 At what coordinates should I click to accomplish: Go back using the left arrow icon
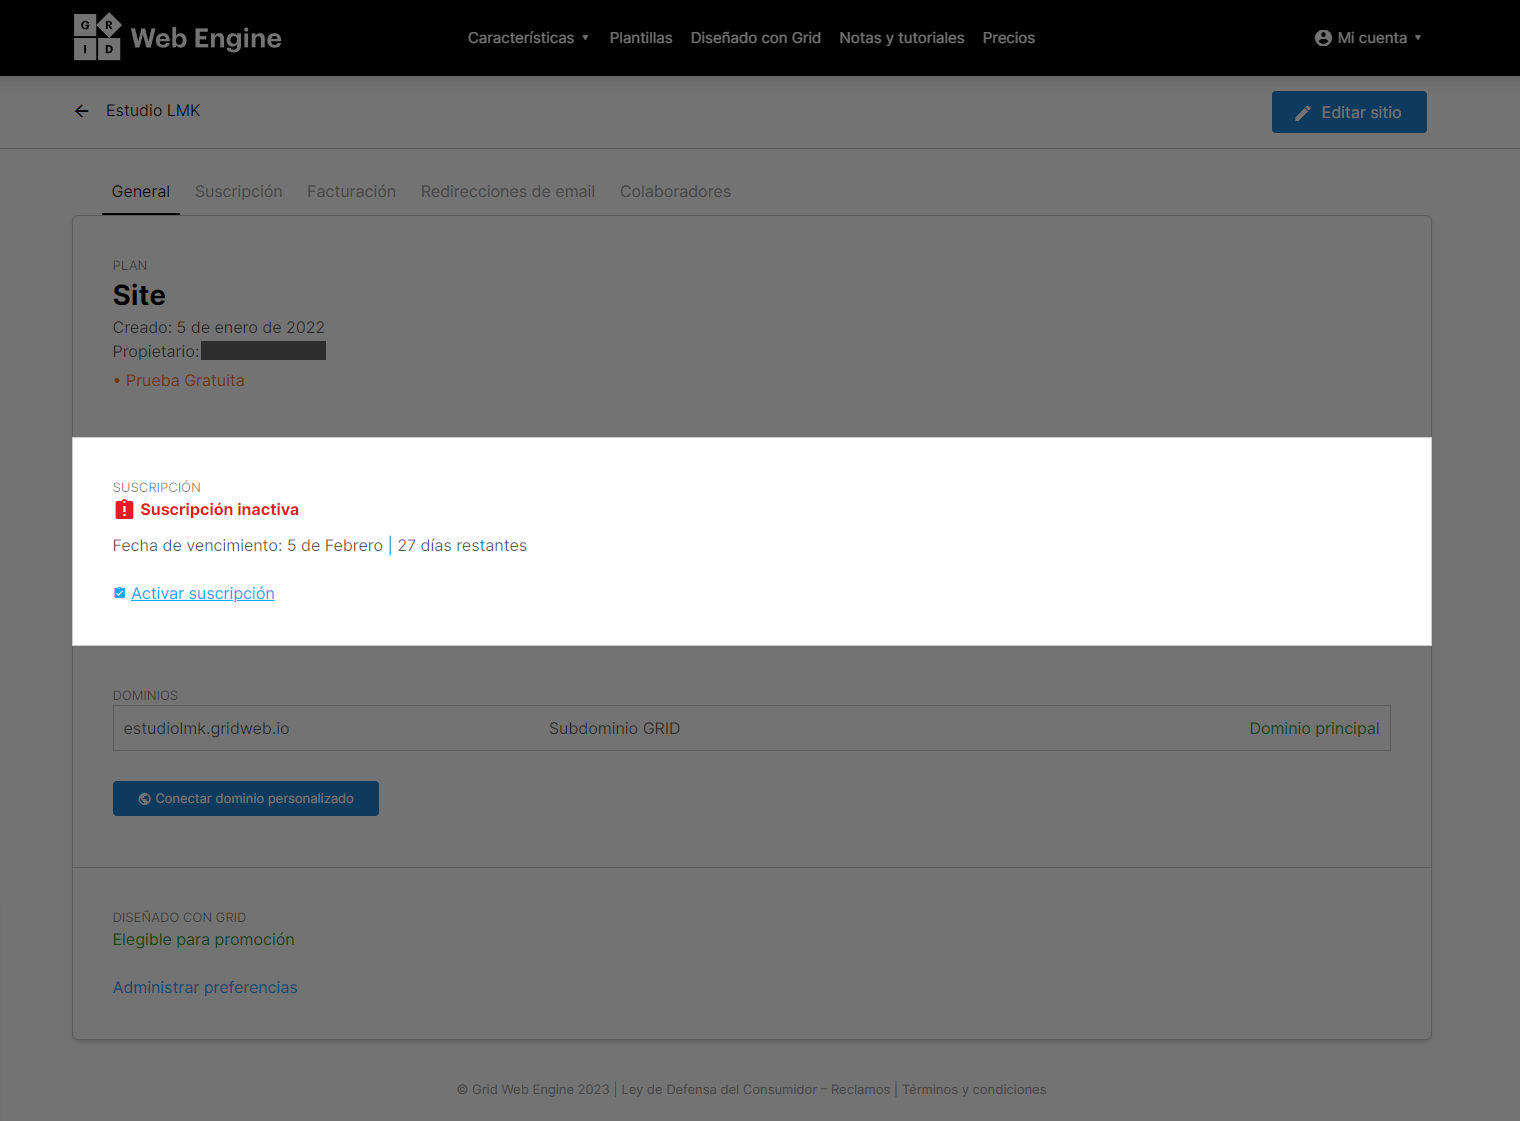(x=82, y=111)
